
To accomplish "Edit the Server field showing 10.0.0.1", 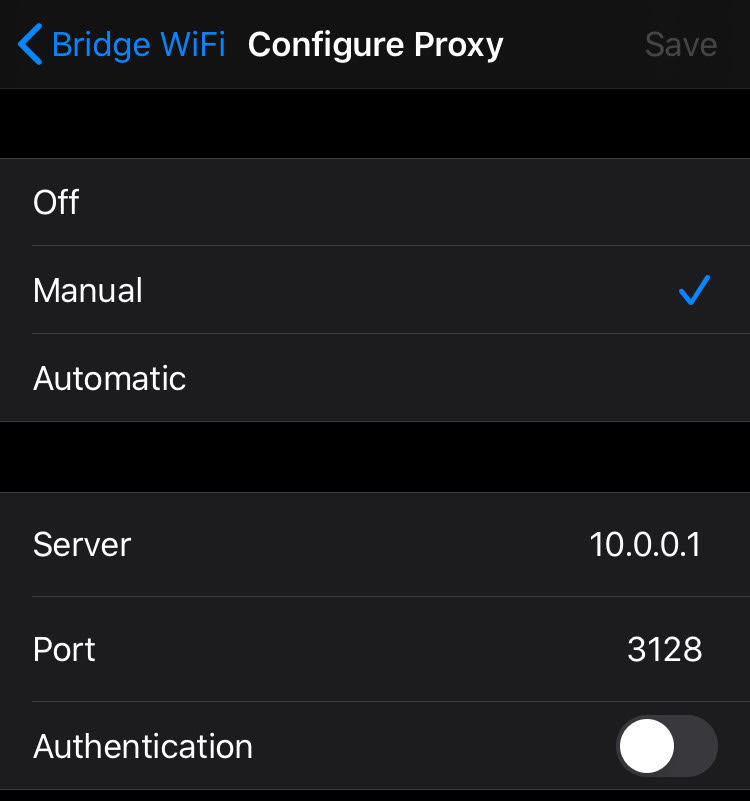I will point(645,545).
